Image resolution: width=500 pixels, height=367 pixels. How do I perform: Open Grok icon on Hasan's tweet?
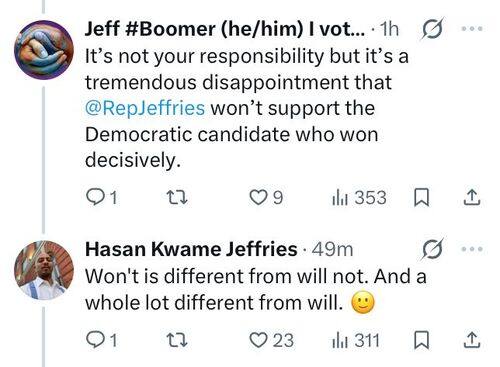433,249
